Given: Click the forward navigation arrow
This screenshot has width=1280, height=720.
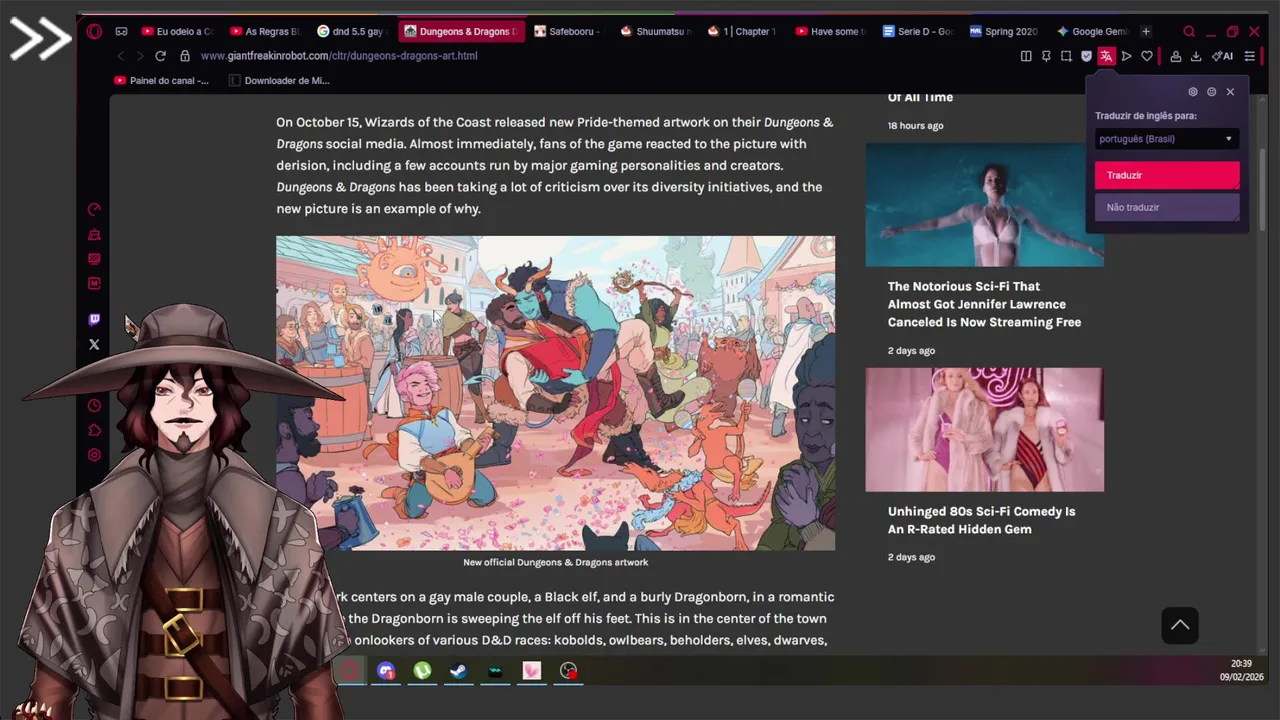Looking at the screenshot, I should coord(140,56).
